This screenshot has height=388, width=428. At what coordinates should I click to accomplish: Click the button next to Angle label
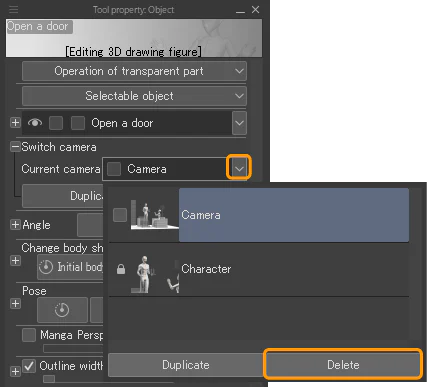tap(90, 225)
